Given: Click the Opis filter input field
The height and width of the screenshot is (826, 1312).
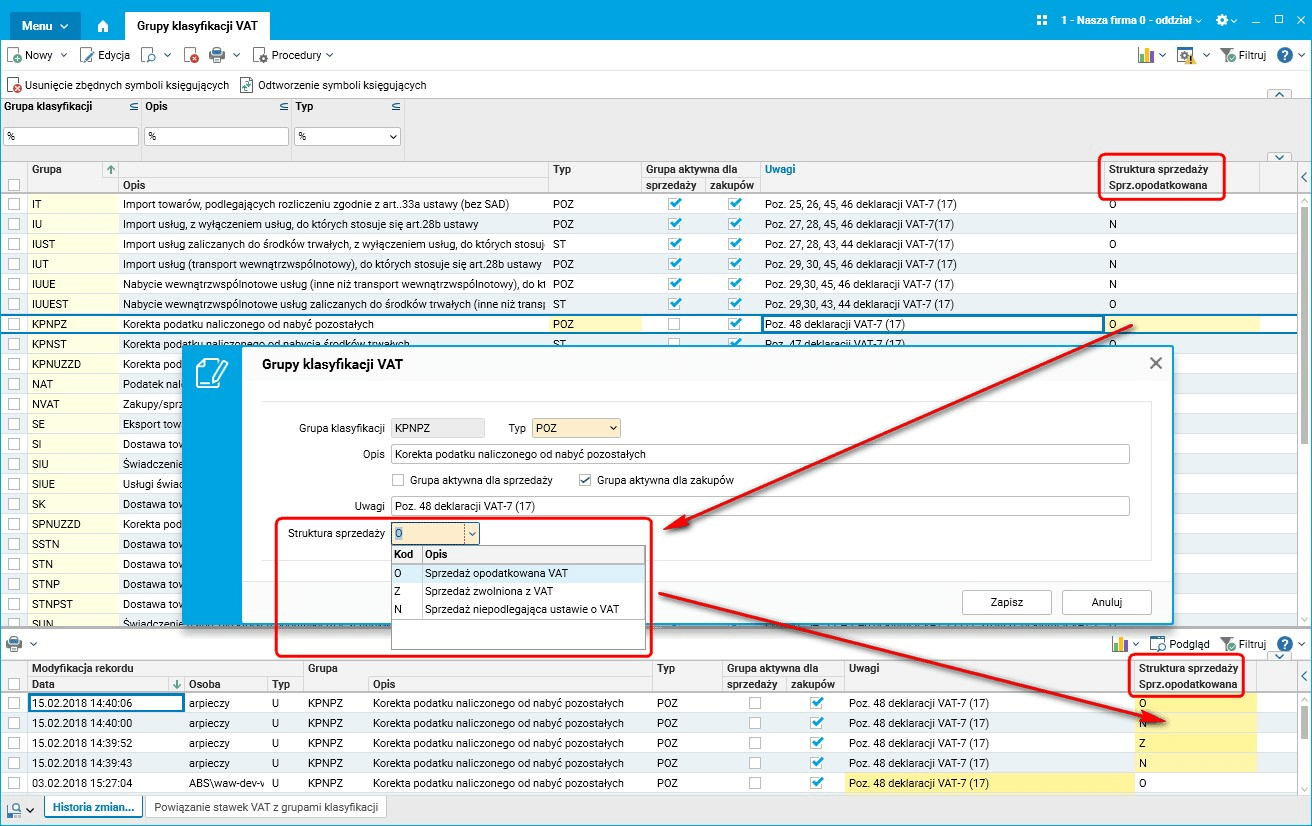Looking at the screenshot, I should click(216, 136).
